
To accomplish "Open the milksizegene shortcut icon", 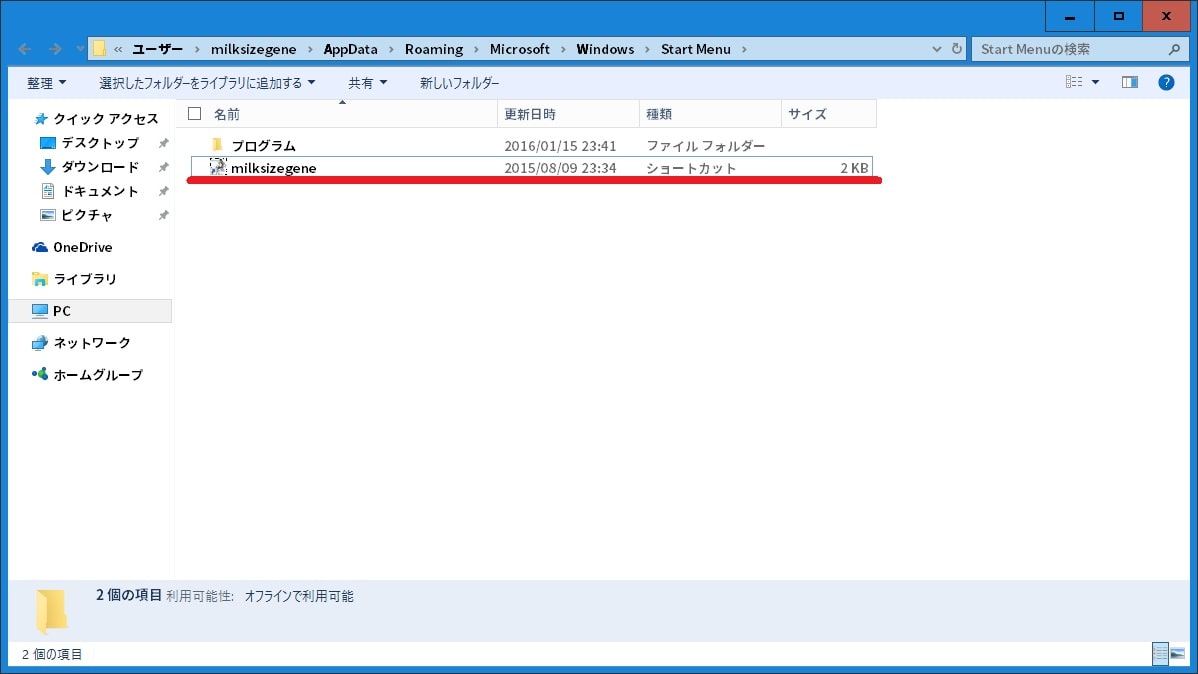I will [218, 168].
